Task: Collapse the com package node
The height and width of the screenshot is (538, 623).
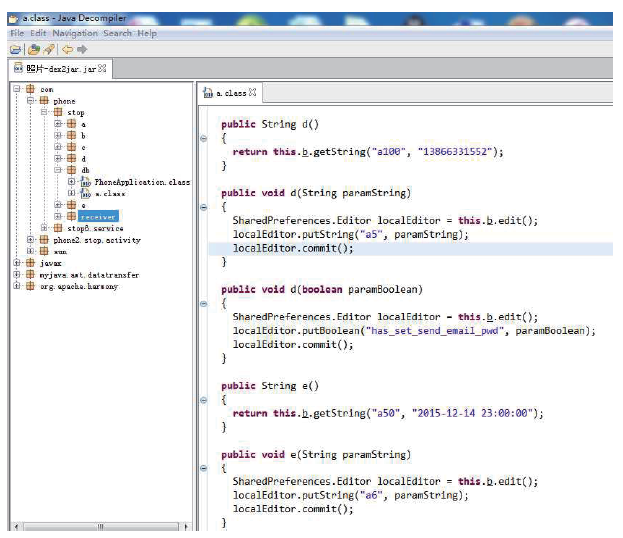Action: click(x=18, y=90)
